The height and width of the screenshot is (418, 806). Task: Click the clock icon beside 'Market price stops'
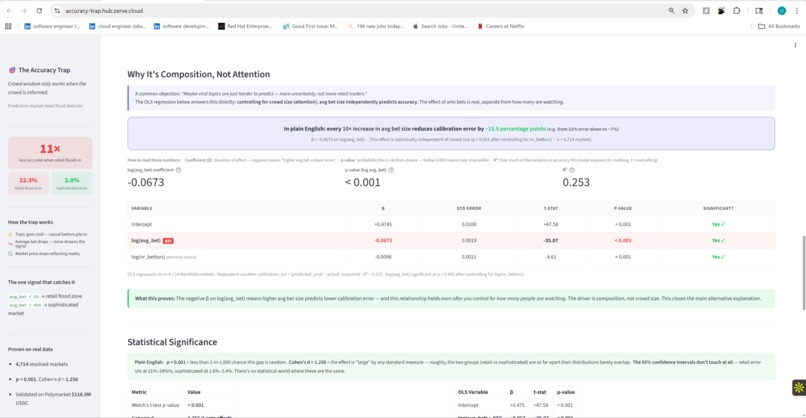click(x=10, y=253)
